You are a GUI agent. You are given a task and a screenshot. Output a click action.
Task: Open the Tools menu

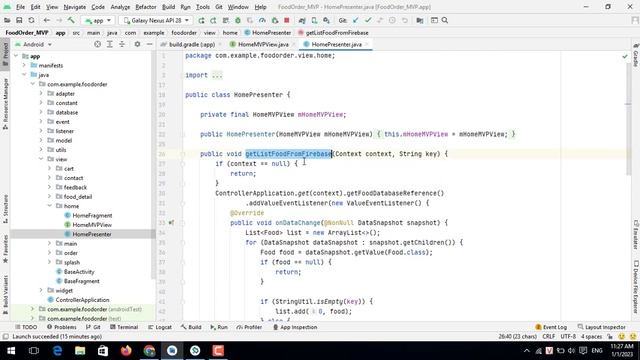(x=202, y=7)
